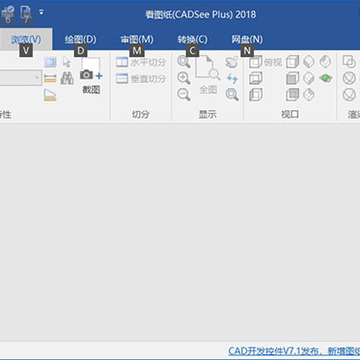Select the pan hand tool
360x360 pixels.
pos(232,62)
